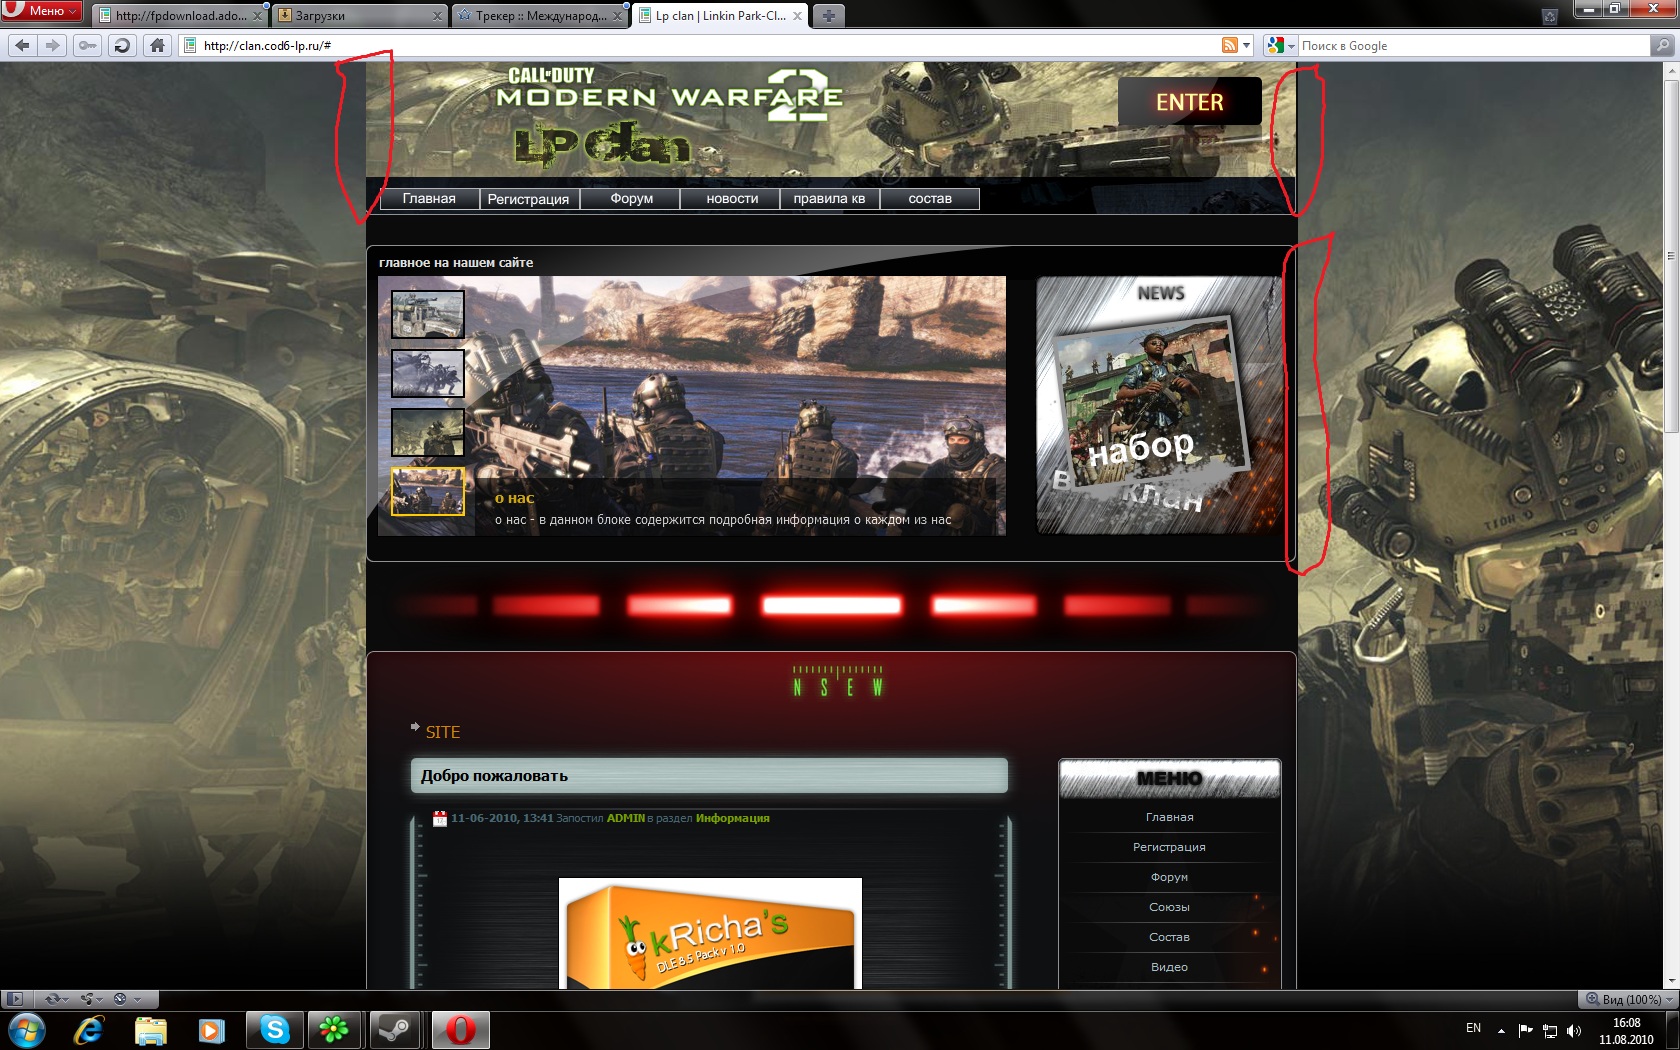Open Союзы in the МЕНЮ sidebar
Screen dimensions: 1680x1050
click(1169, 907)
